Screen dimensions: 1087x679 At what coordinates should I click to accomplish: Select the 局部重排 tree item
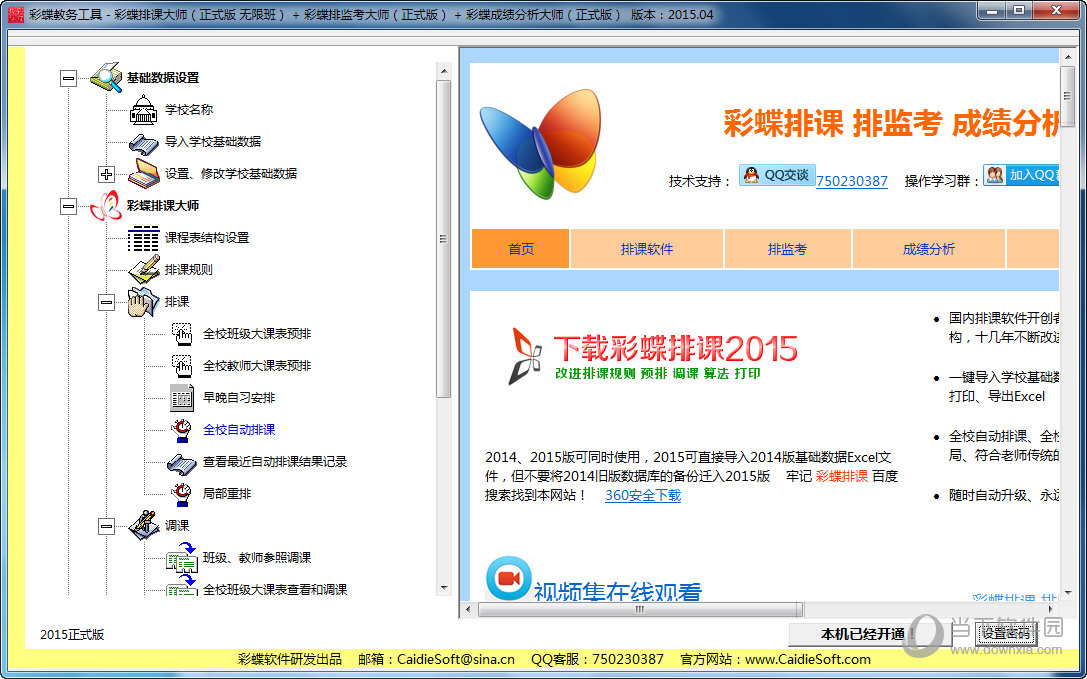pos(227,494)
